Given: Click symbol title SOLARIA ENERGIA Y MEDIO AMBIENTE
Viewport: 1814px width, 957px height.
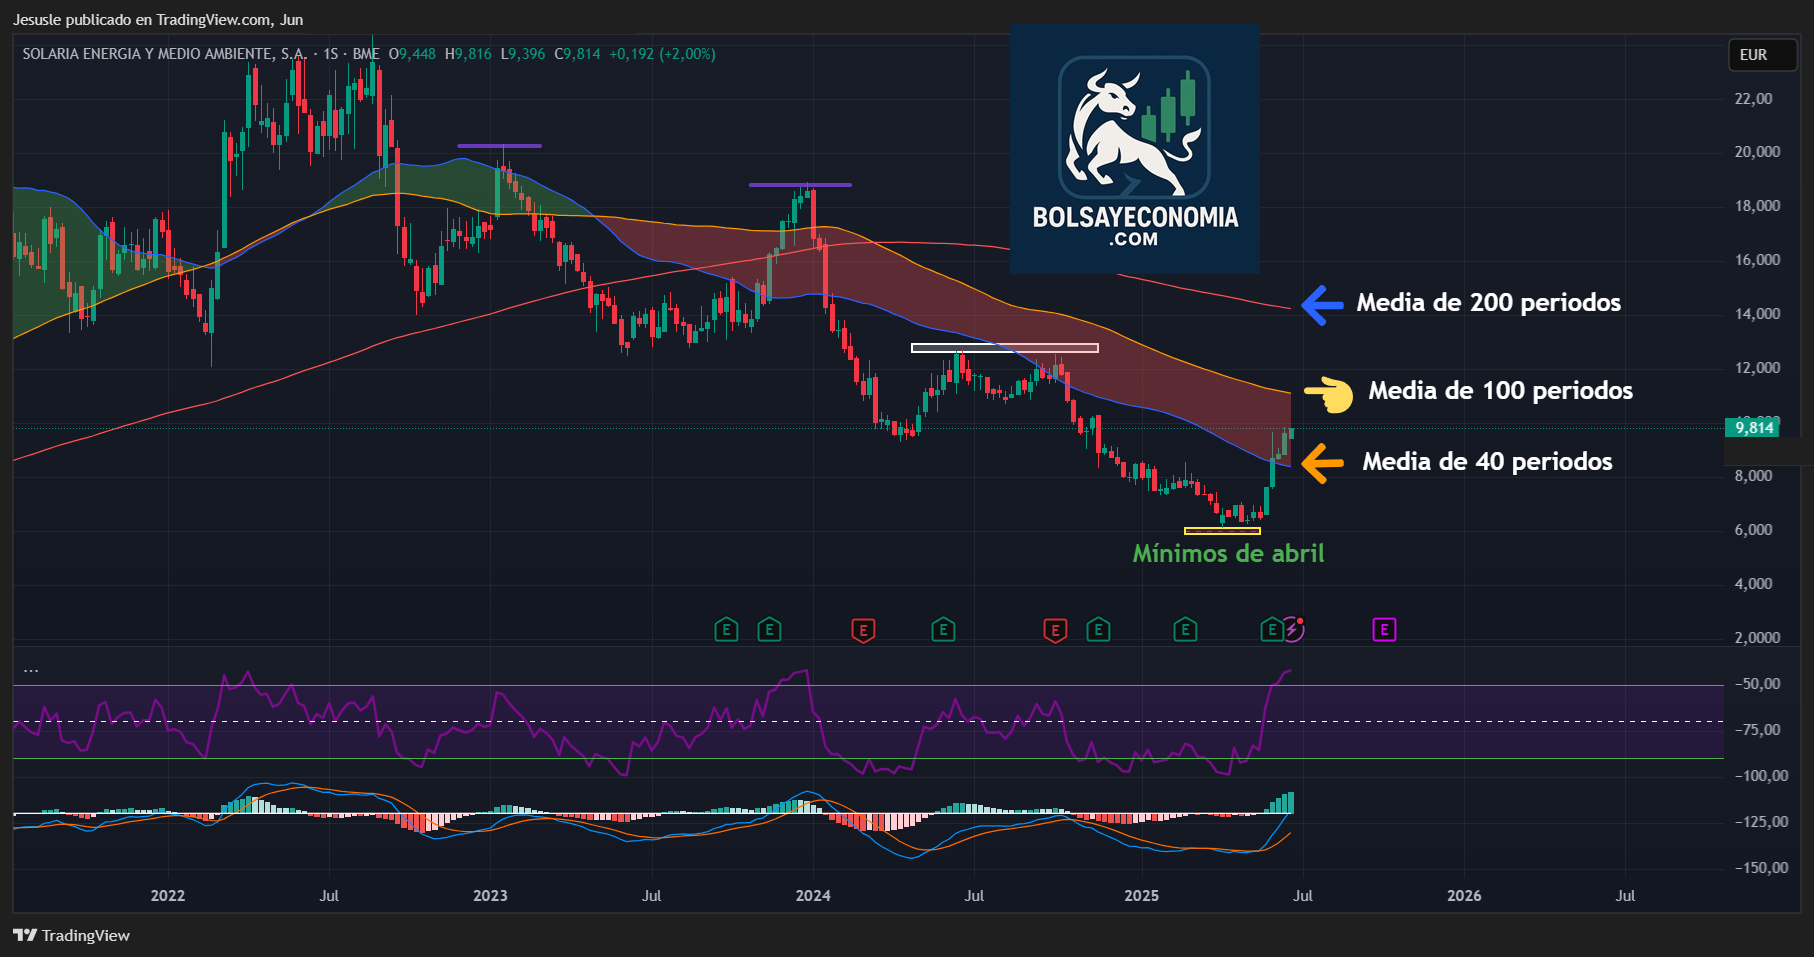Looking at the screenshot, I should point(164,54).
